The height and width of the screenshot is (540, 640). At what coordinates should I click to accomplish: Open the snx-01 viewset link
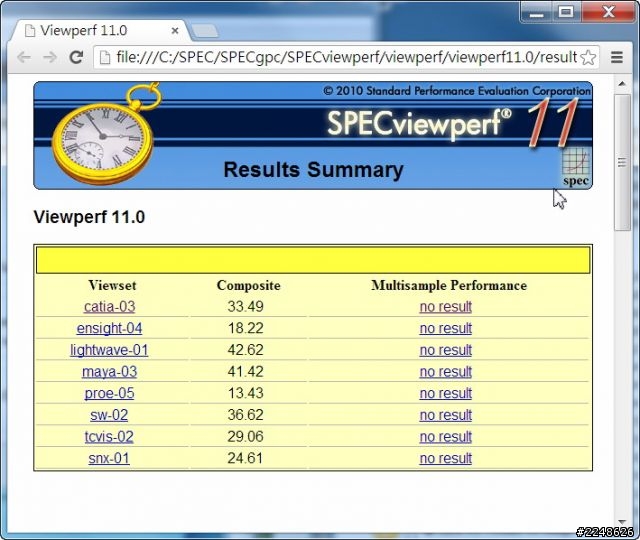point(109,458)
